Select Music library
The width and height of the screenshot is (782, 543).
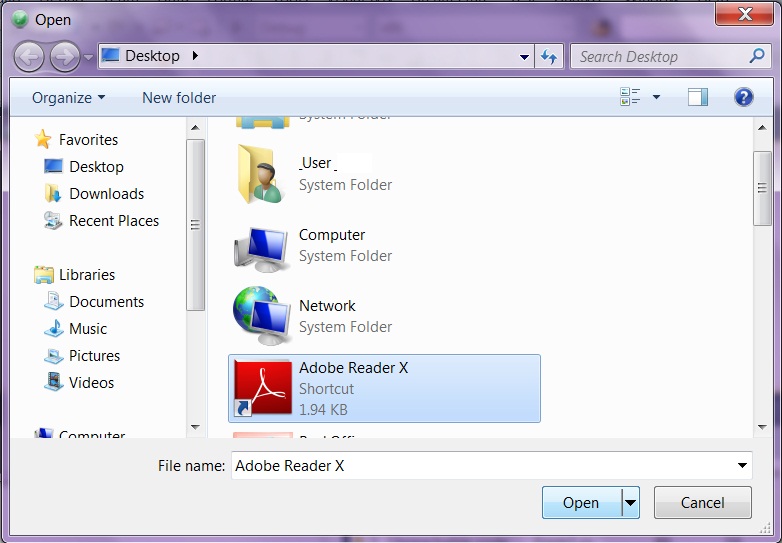point(88,329)
